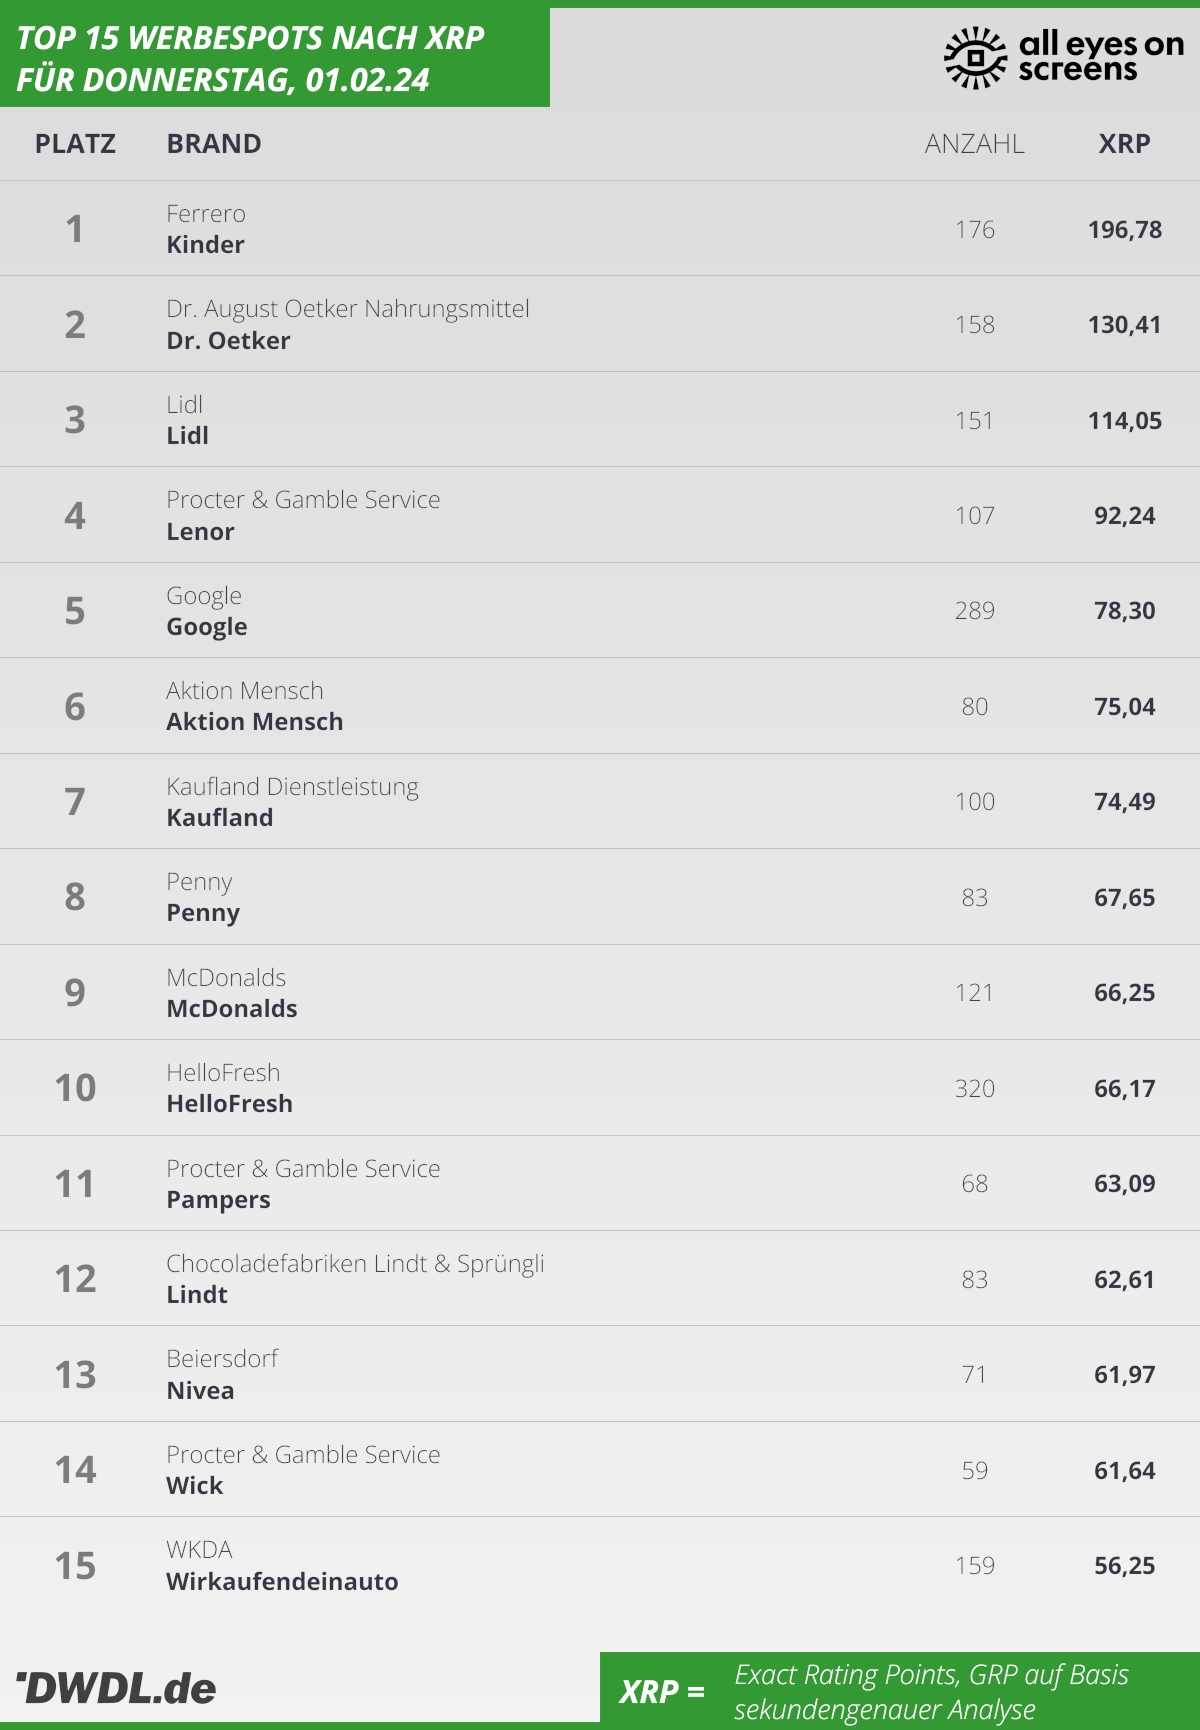The height and width of the screenshot is (1730, 1200).
Task: Open the Lenor brand entry
Action: pos(200,532)
